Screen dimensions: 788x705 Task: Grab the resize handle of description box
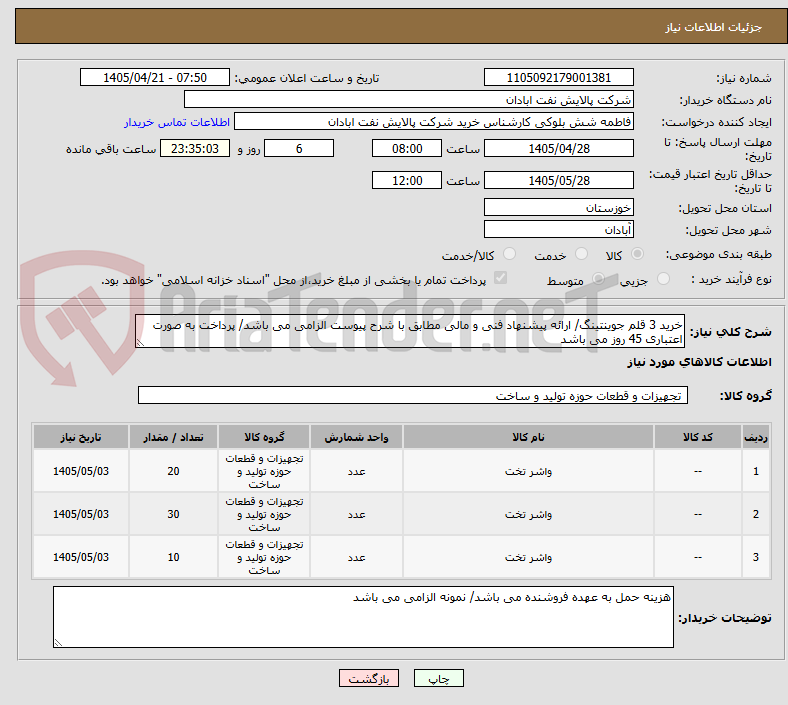click(x=140, y=343)
